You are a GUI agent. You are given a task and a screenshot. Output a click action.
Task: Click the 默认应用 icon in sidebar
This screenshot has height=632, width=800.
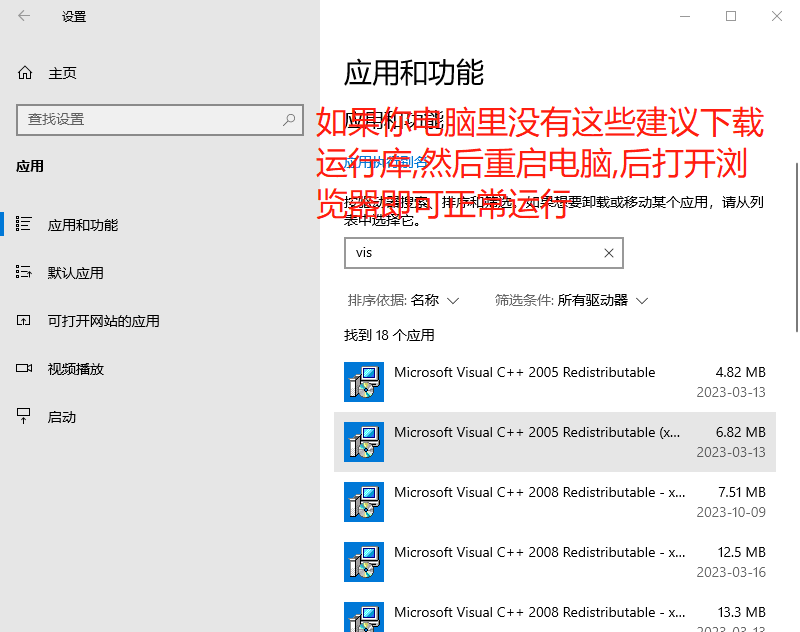click(23, 272)
